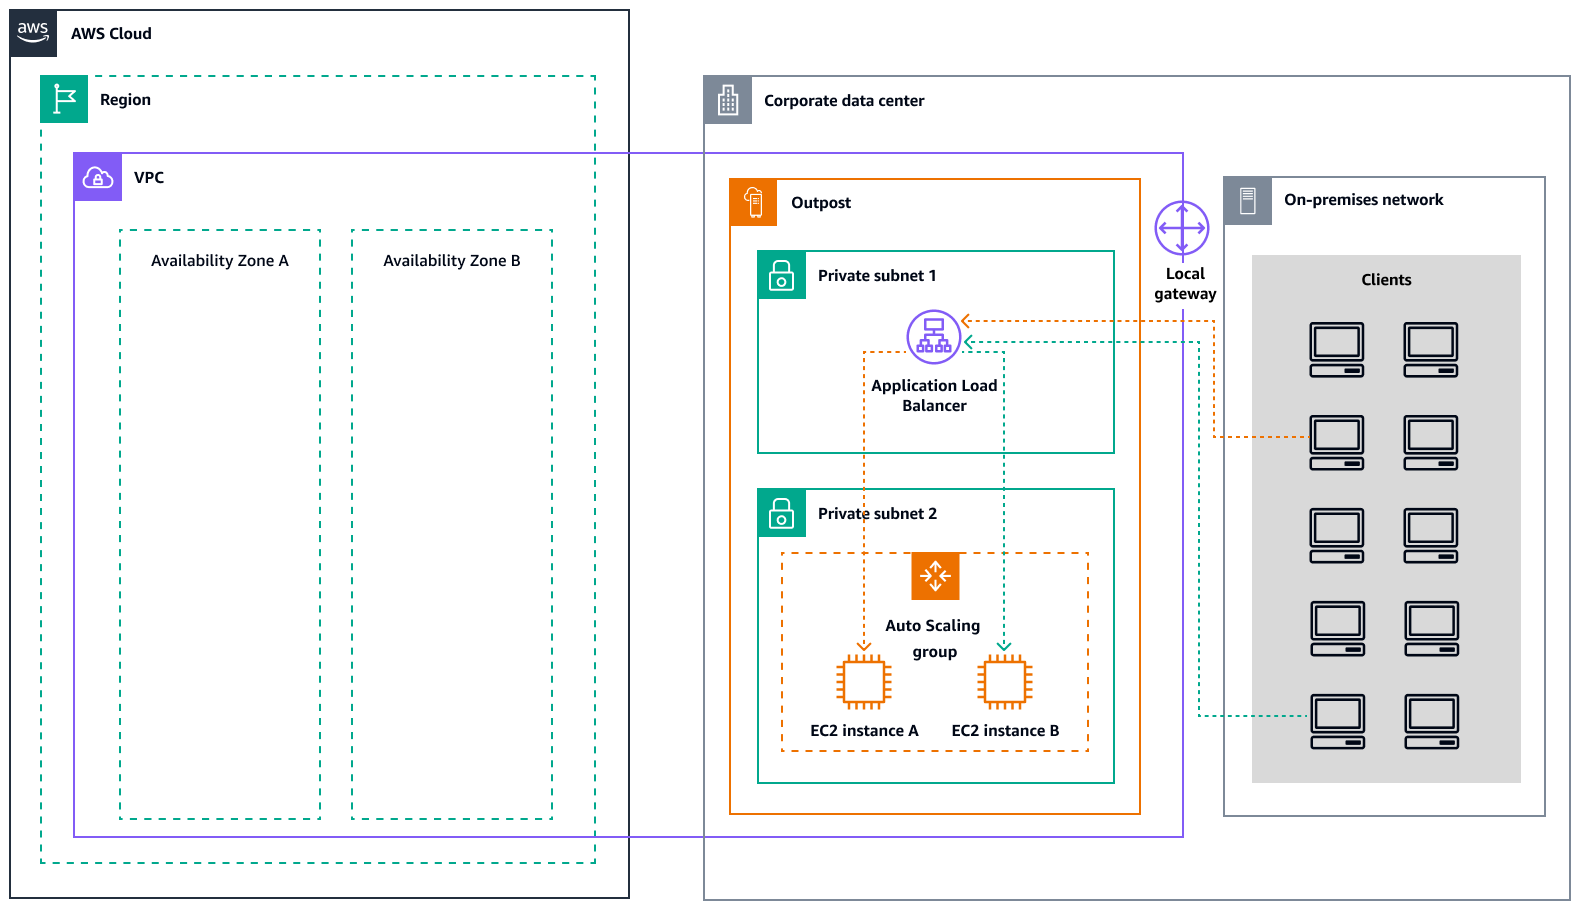Viewport: 1578px width, 908px height.
Task: Click the EC2 instance A chip icon
Action: point(863,682)
